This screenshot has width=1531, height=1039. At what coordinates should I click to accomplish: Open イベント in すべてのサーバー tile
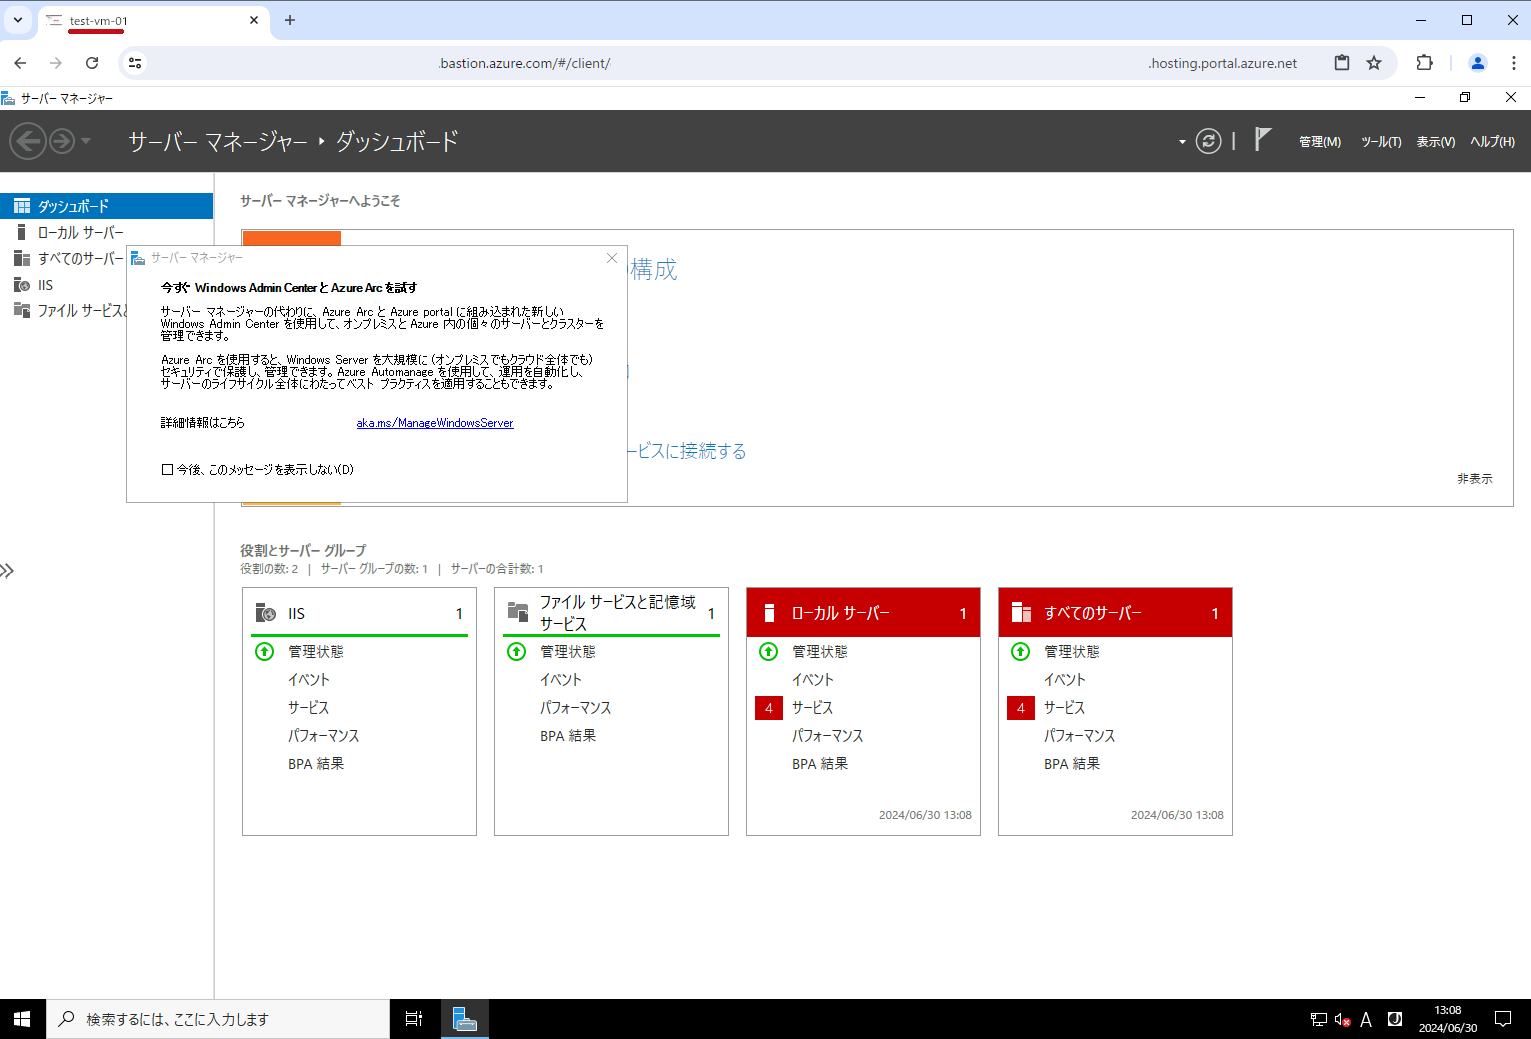point(1065,679)
